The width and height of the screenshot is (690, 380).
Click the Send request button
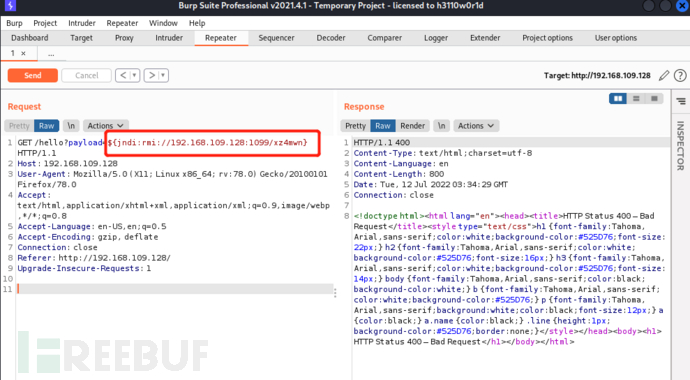33,75
